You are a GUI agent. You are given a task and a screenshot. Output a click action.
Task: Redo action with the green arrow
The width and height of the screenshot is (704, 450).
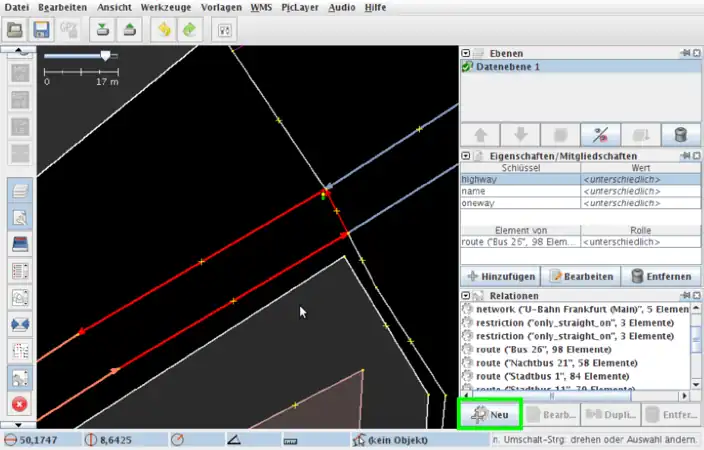pyautogui.click(x=190, y=30)
